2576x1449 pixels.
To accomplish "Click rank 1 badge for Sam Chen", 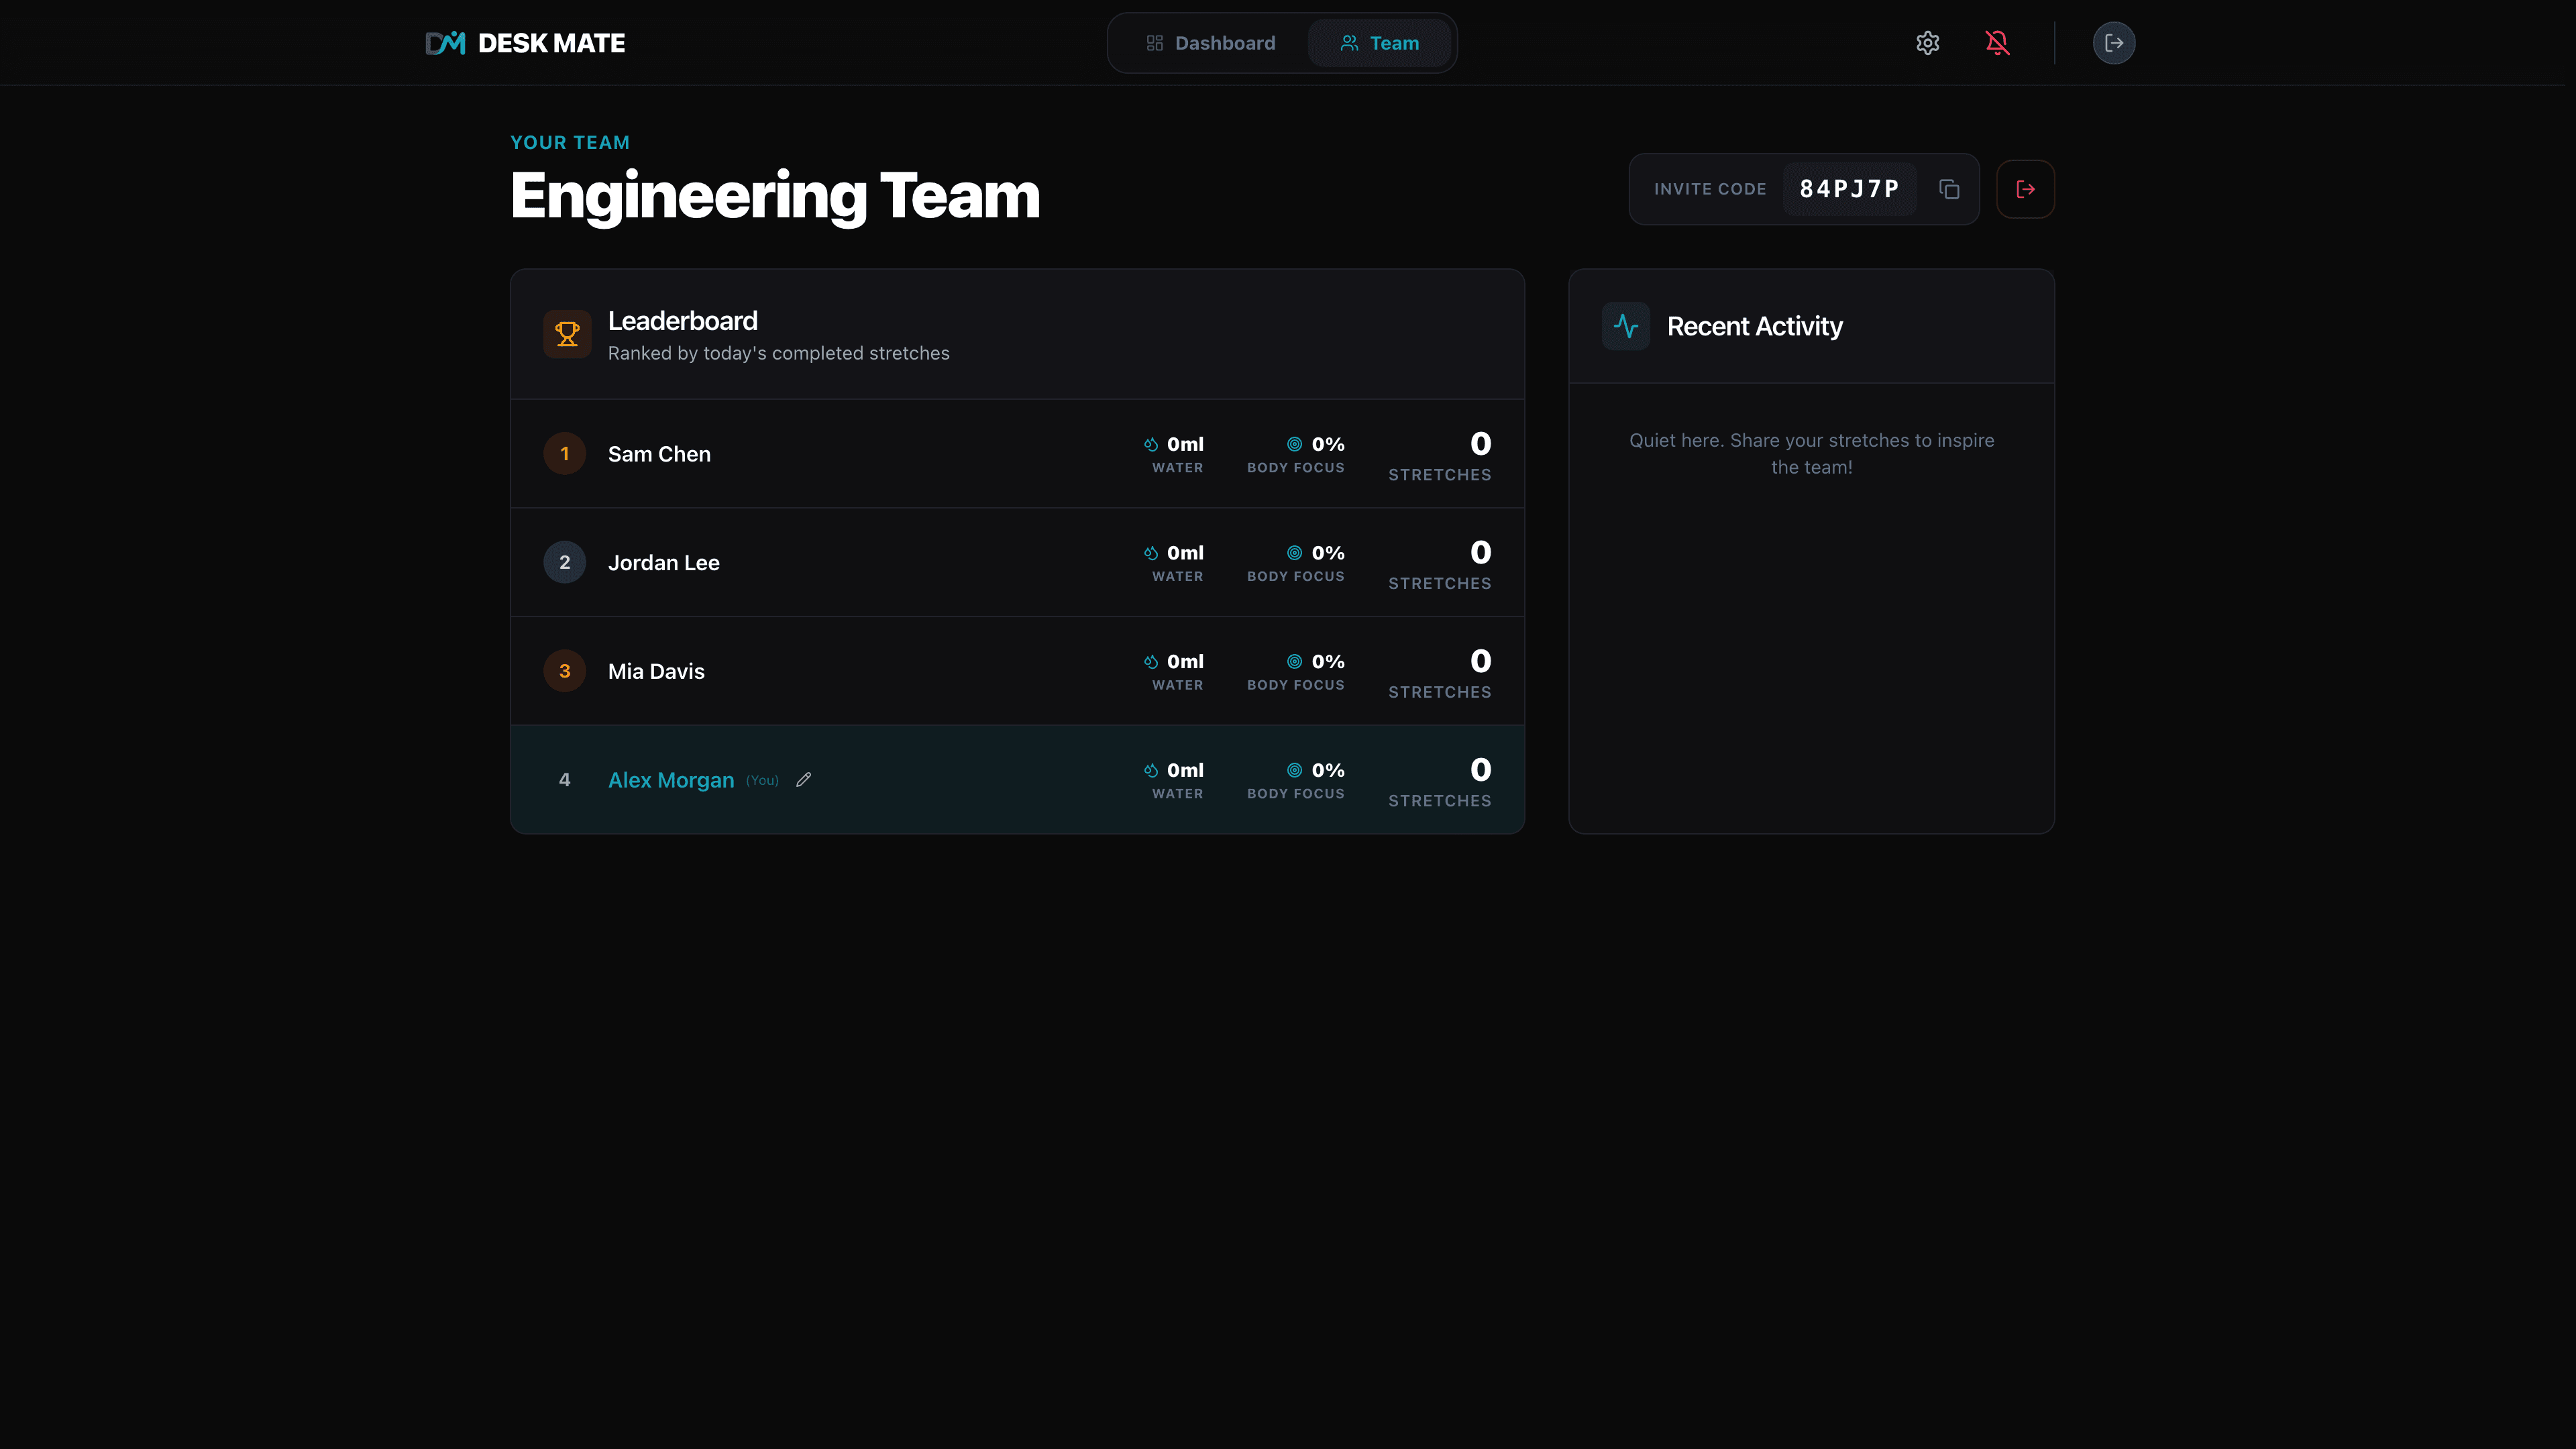I will (x=564, y=454).
